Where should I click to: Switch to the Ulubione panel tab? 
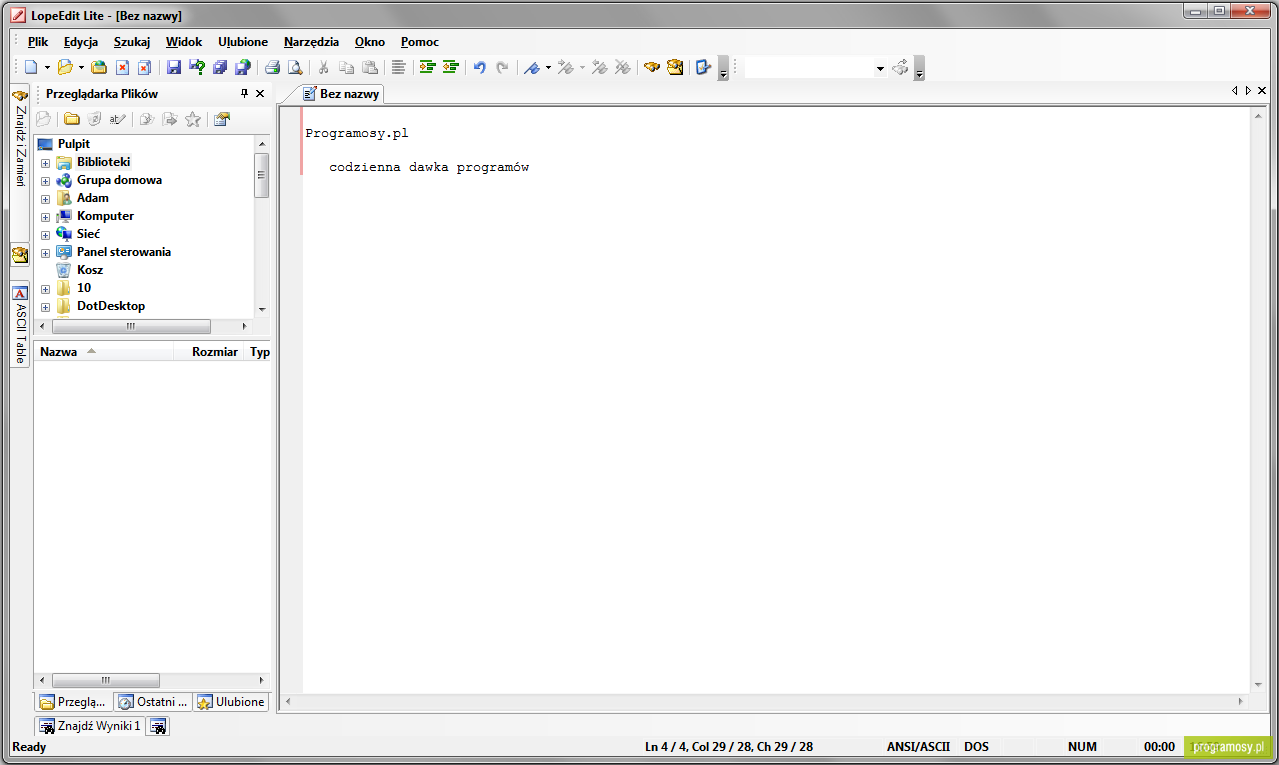point(231,702)
